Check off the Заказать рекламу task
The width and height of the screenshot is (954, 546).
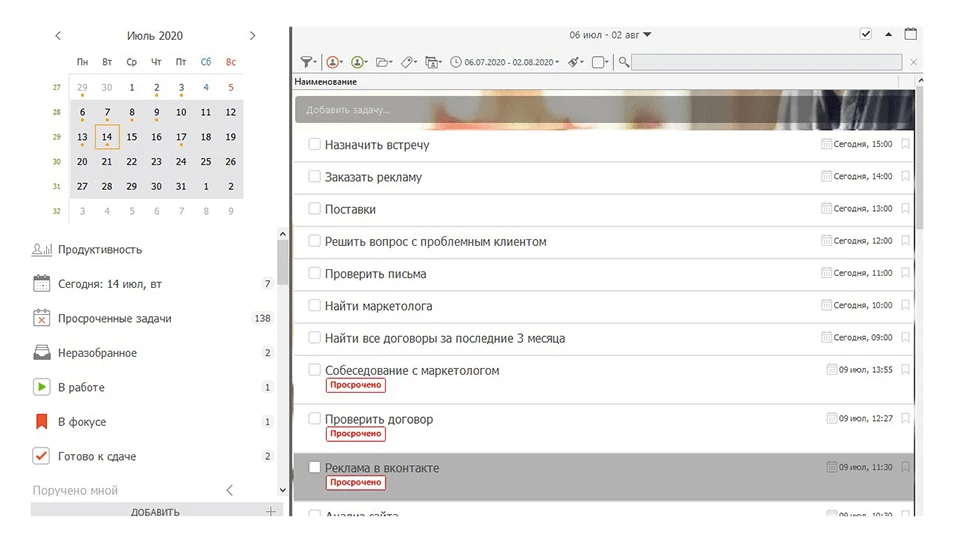[x=314, y=177]
